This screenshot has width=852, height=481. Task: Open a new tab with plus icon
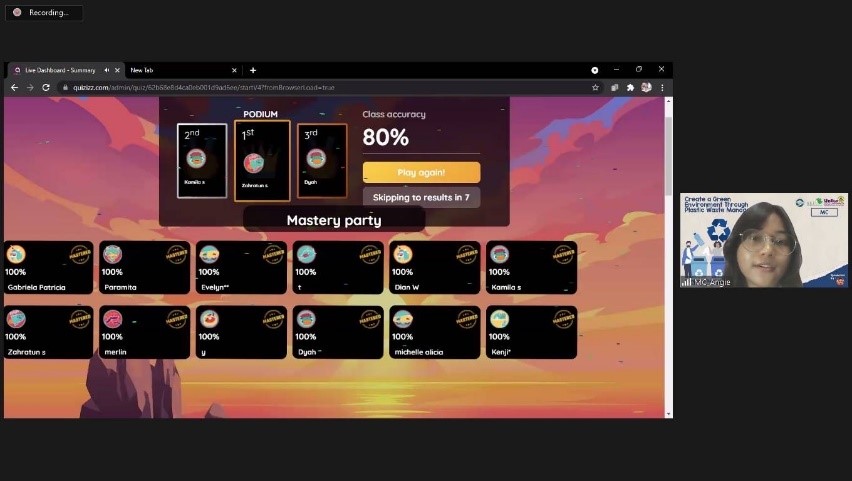(253, 70)
